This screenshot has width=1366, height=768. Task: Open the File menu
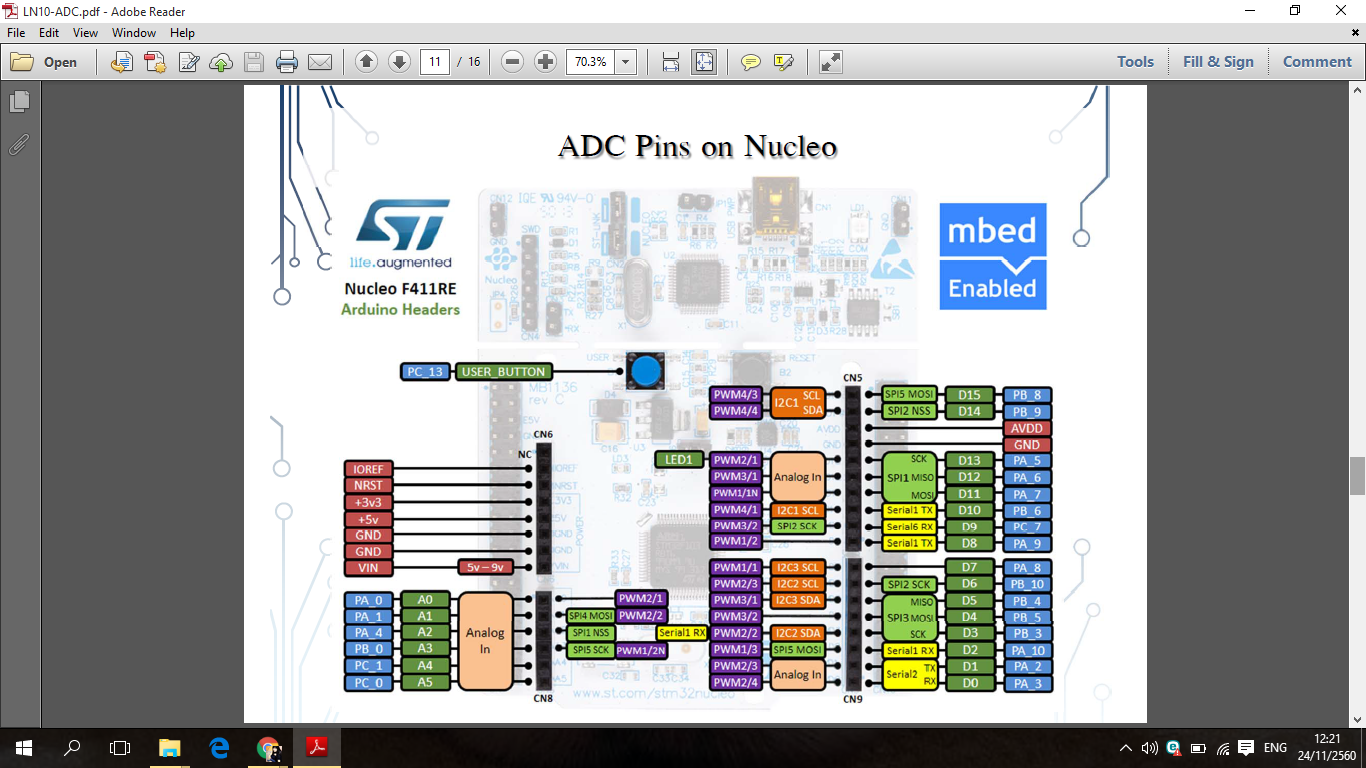click(x=17, y=33)
